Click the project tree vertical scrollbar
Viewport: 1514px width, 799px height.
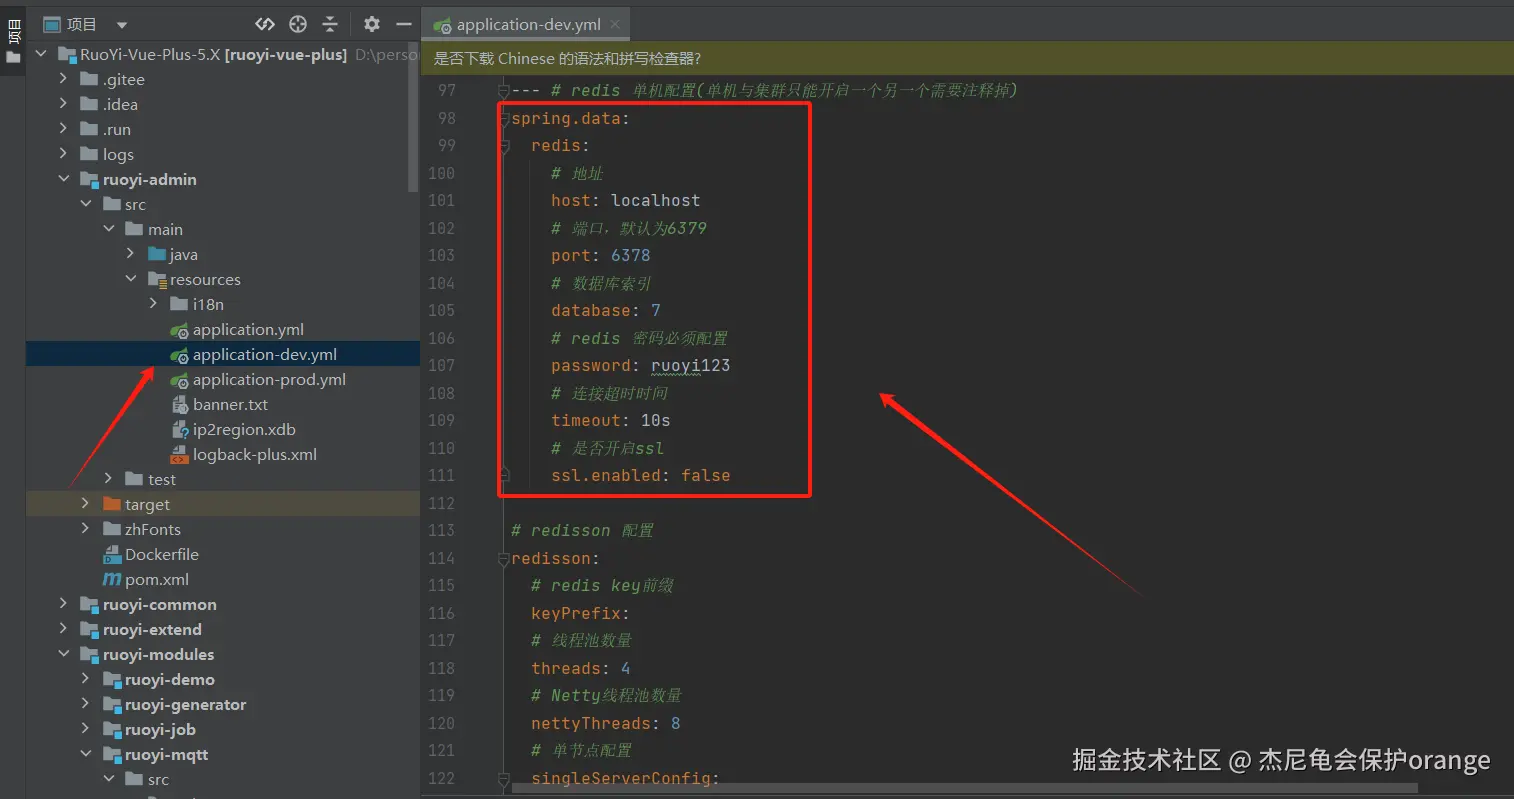414,117
